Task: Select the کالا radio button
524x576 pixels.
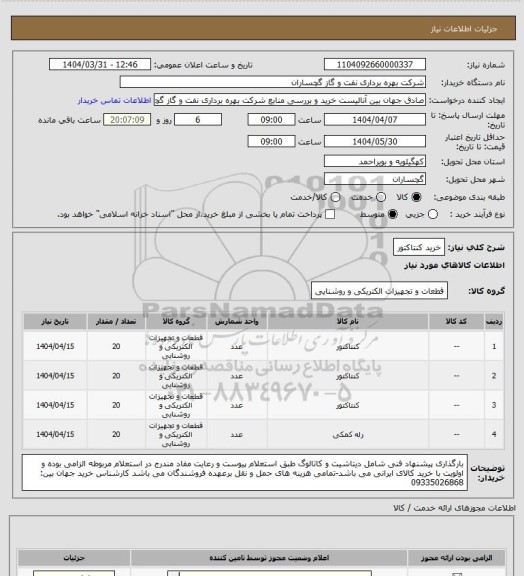Action: (x=416, y=197)
